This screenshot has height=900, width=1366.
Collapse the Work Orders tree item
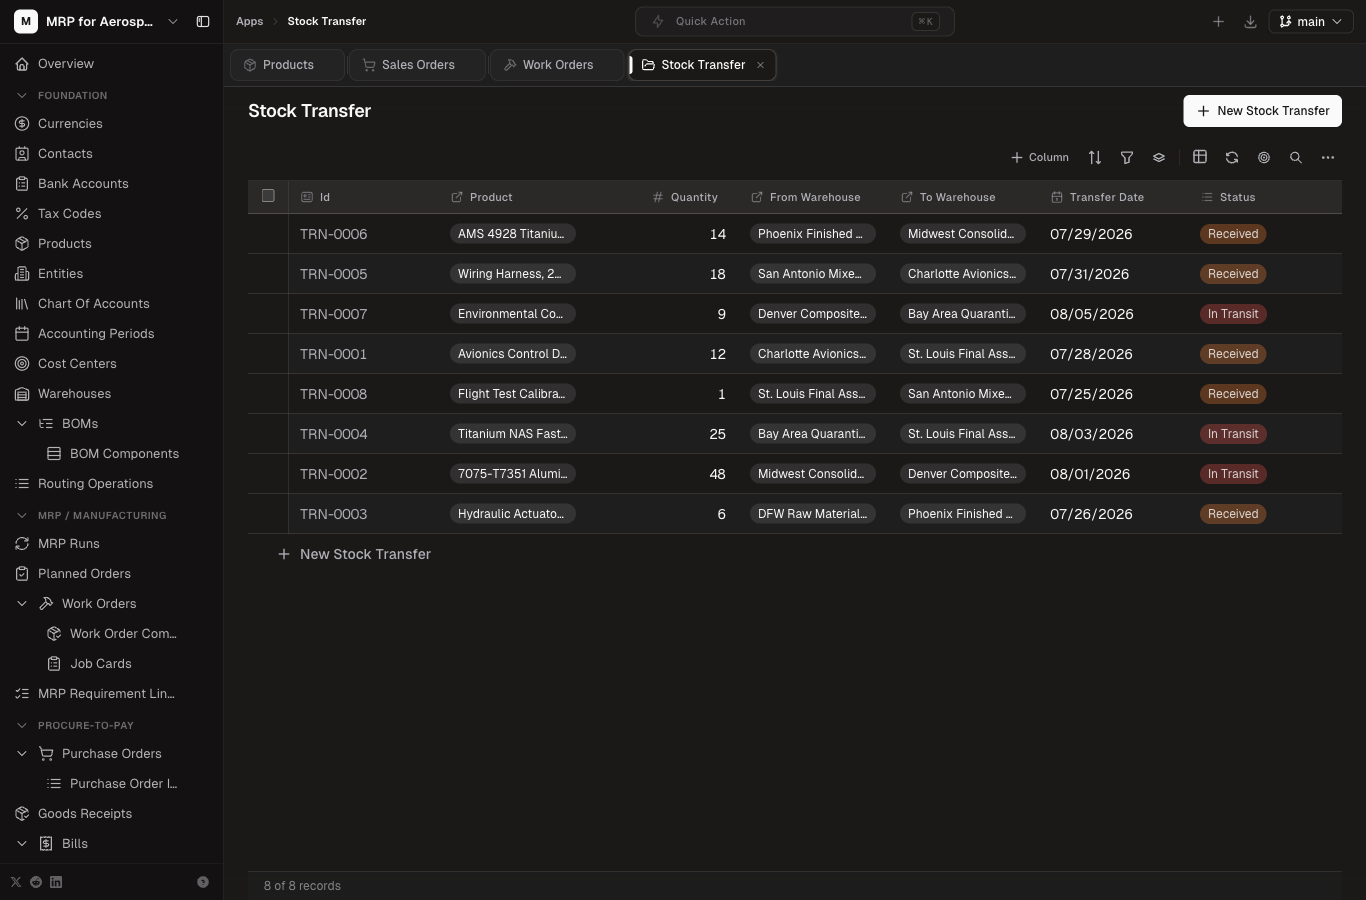(x=22, y=604)
